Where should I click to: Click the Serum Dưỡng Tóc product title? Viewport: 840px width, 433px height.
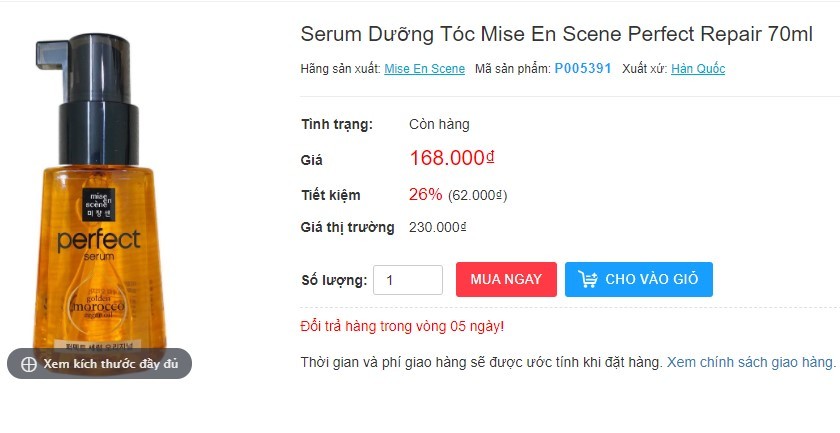pyautogui.click(x=556, y=34)
